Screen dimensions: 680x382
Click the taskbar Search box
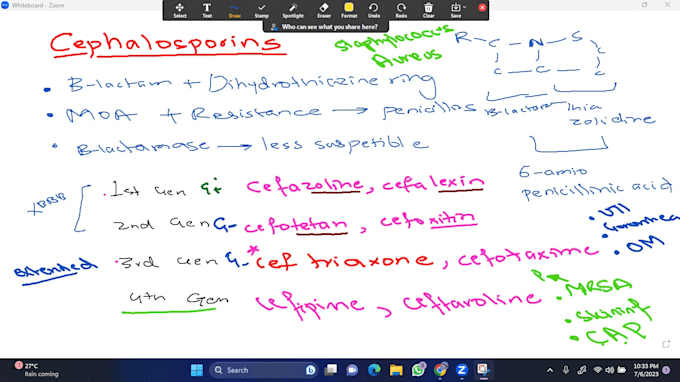(263, 370)
